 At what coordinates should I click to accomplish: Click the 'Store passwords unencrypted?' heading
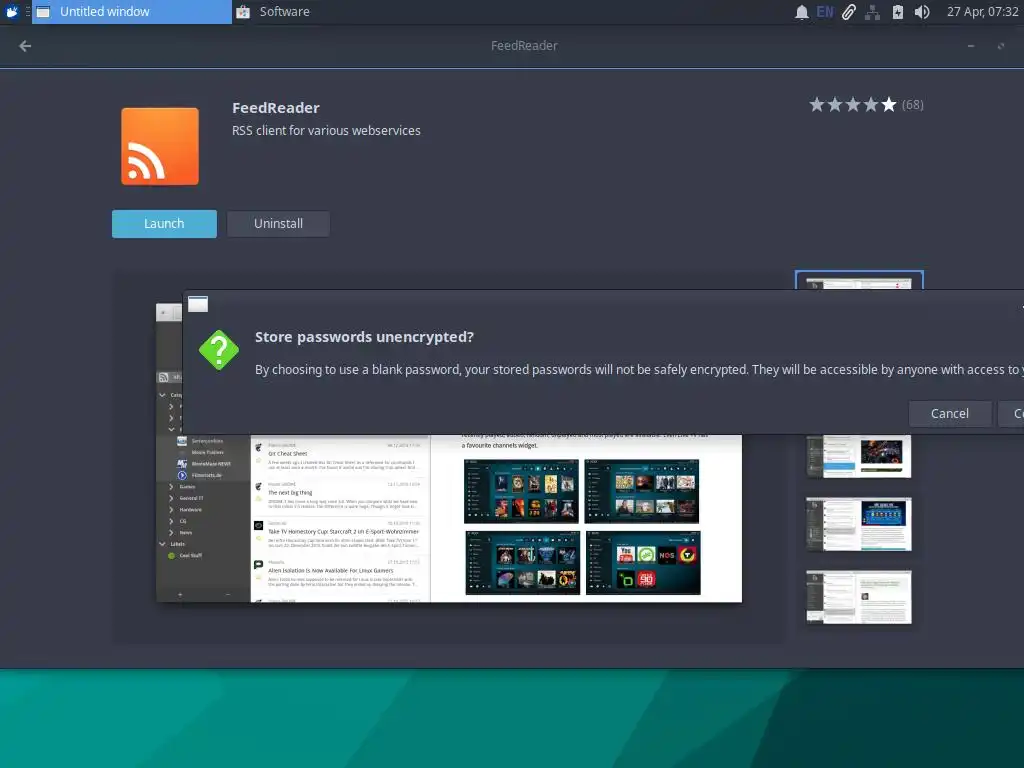pos(364,337)
